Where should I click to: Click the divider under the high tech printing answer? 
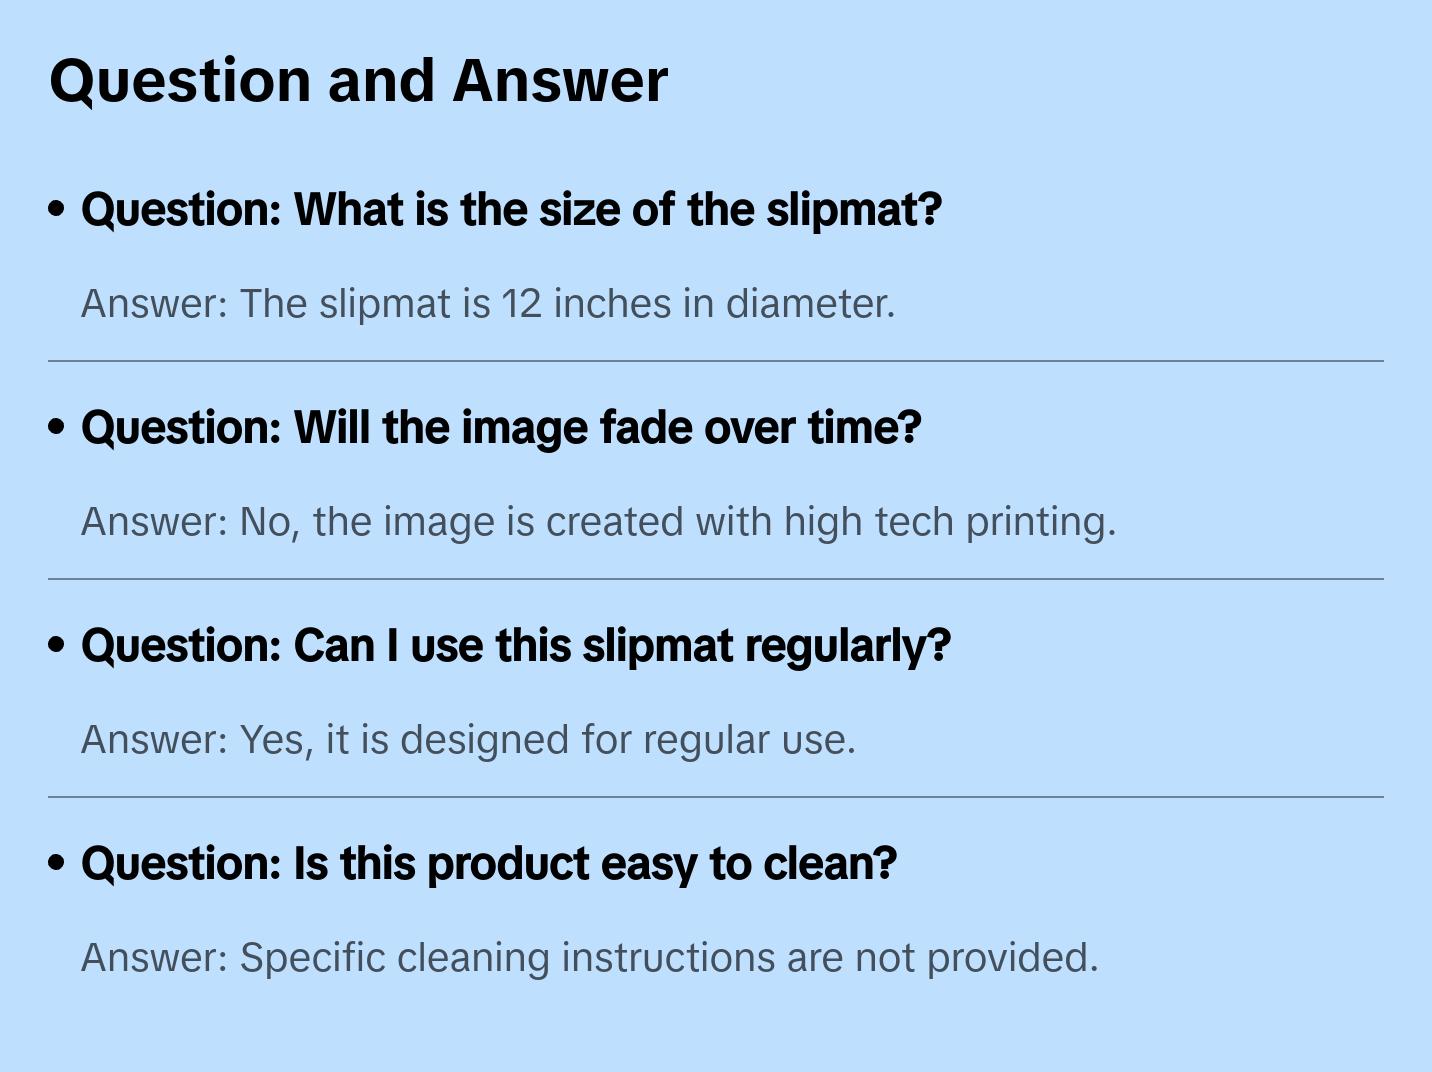click(x=715, y=579)
